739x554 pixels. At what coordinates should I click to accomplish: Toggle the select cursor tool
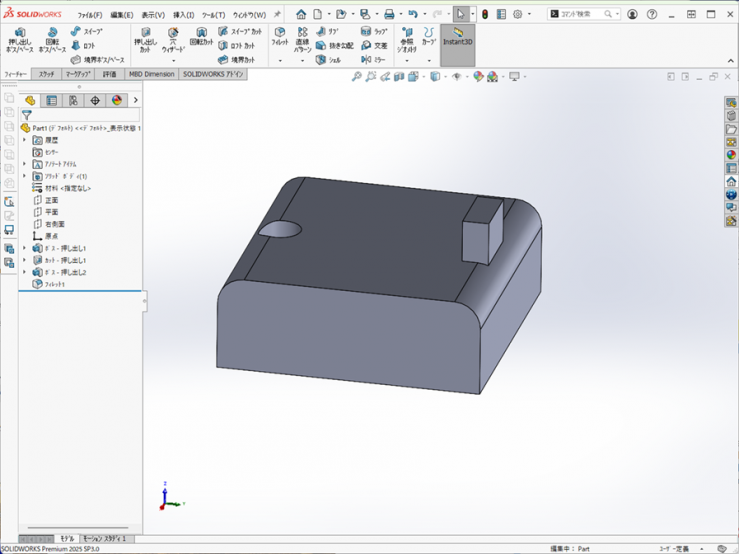(x=460, y=14)
